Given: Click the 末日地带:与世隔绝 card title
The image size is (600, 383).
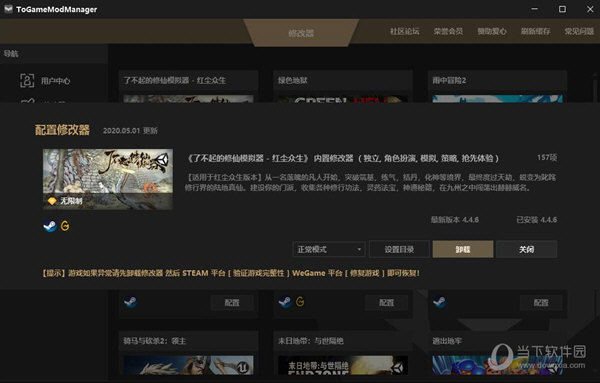Looking at the screenshot, I should click(311, 341).
